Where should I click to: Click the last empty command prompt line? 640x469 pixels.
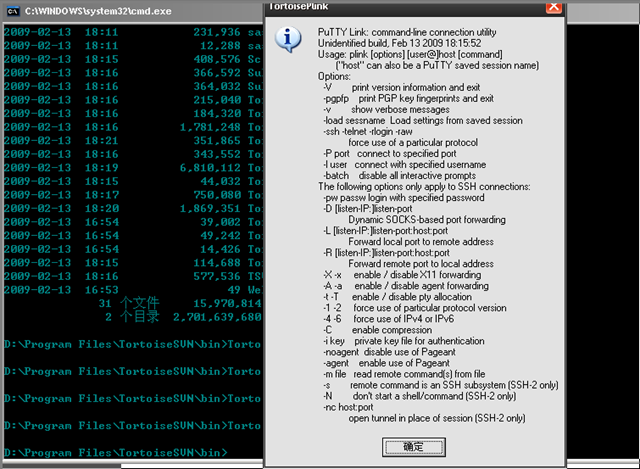(x=116, y=453)
